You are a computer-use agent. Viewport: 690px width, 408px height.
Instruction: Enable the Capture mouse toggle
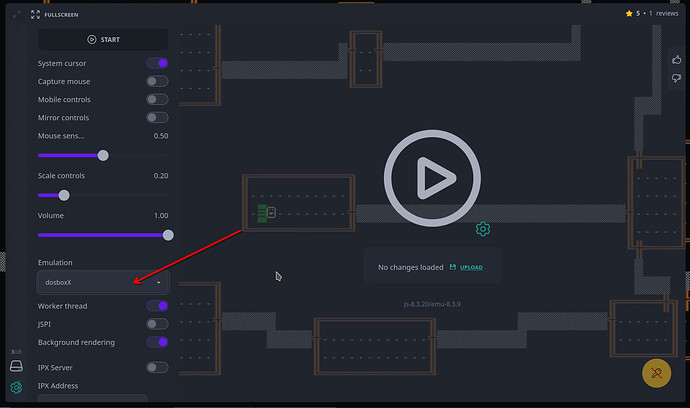pyautogui.click(x=157, y=81)
